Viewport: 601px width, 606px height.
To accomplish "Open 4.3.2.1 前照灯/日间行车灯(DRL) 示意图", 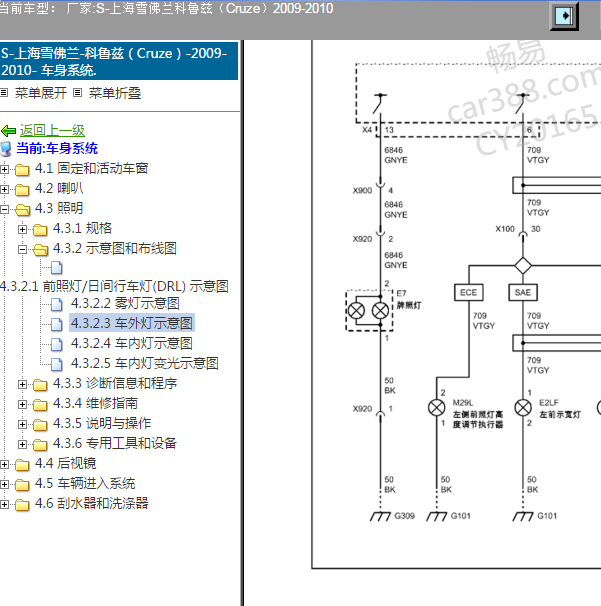I will [114, 286].
